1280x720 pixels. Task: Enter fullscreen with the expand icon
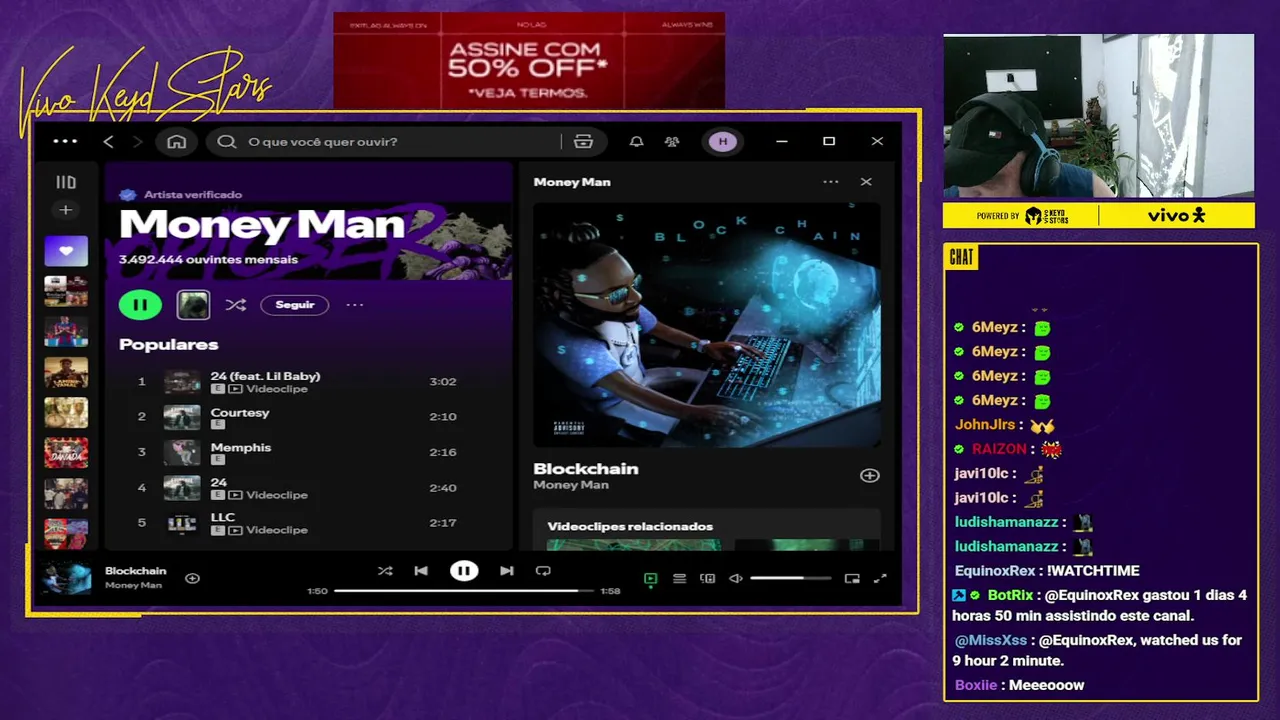click(880, 579)
